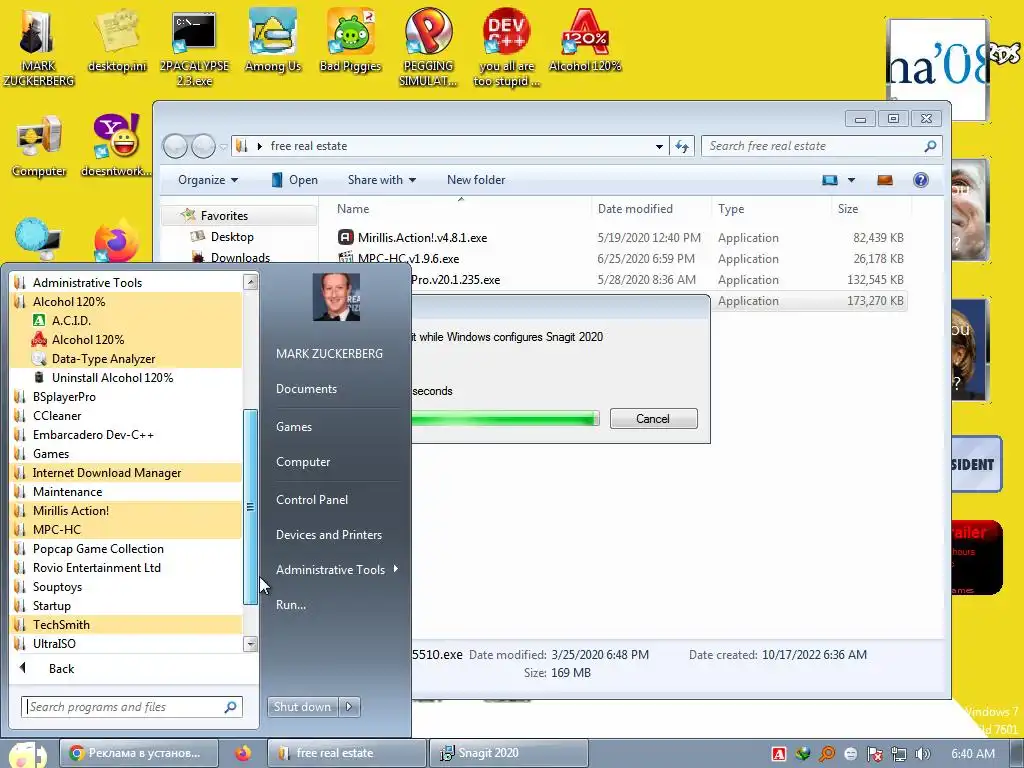Open Explorer help question mark icon
1024x768 pixels.
pyautogui.click(x=921, y=180)
